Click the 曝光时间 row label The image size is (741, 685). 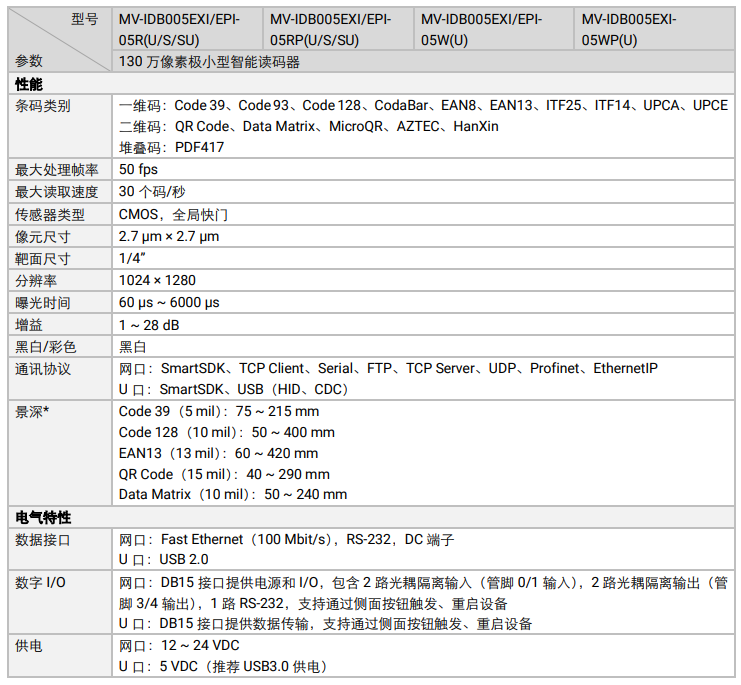(x=43, y=302)
